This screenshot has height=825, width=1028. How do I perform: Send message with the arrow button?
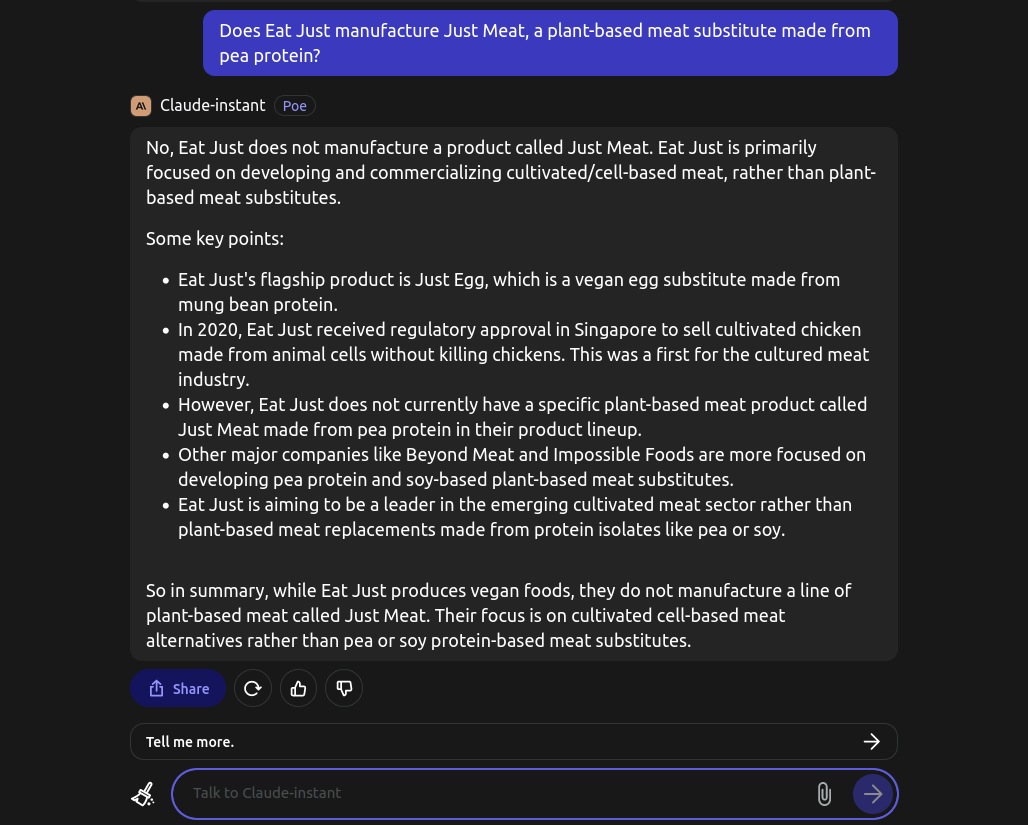tap(873, 794)
